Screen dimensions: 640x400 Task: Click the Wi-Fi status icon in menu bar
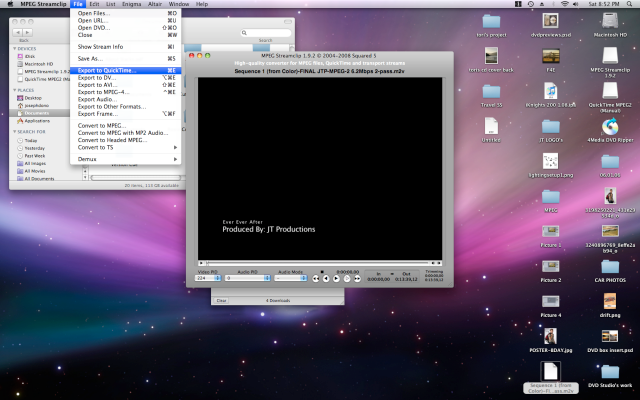[x=565, y=4]
